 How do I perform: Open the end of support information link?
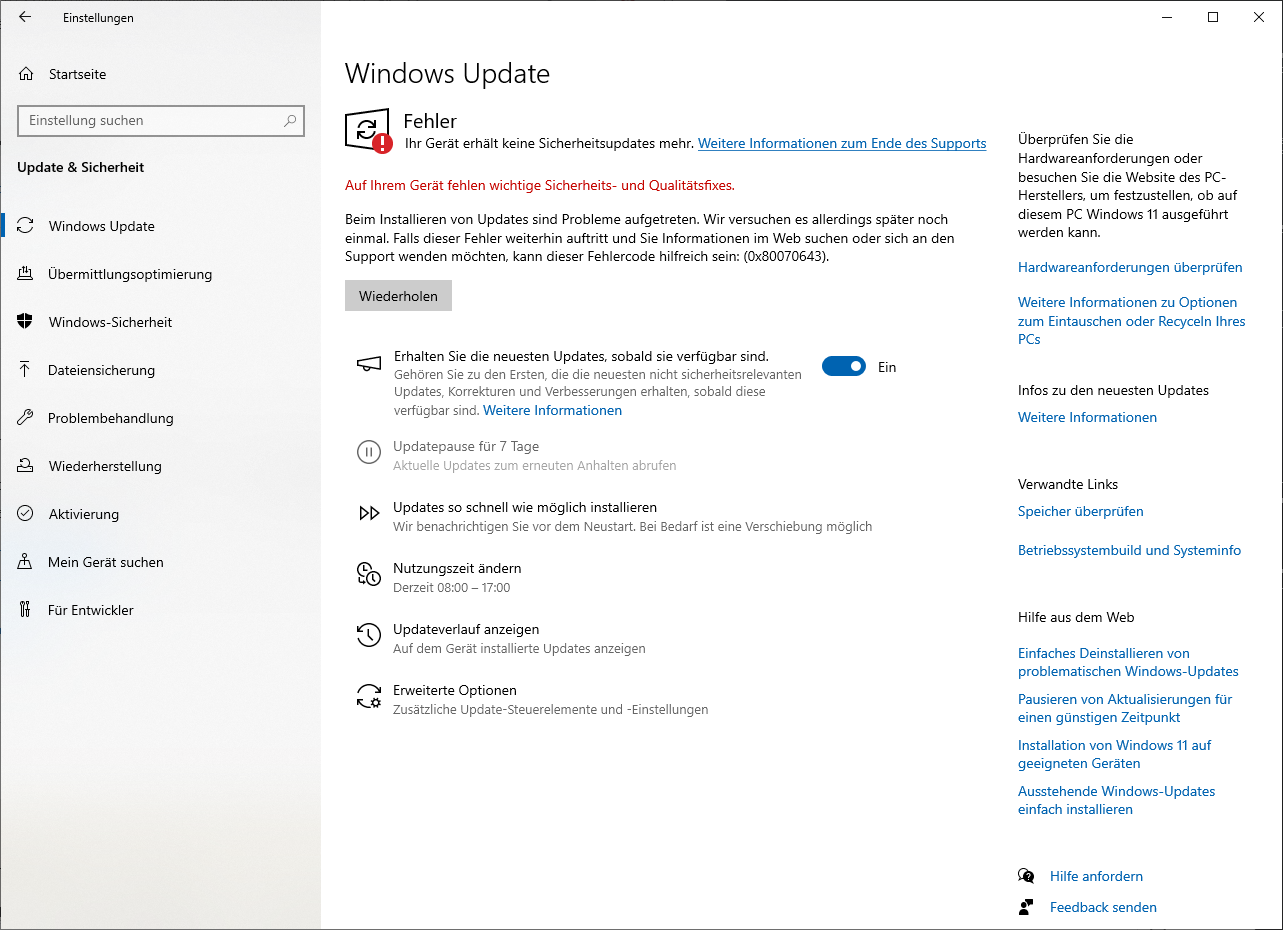842,143
